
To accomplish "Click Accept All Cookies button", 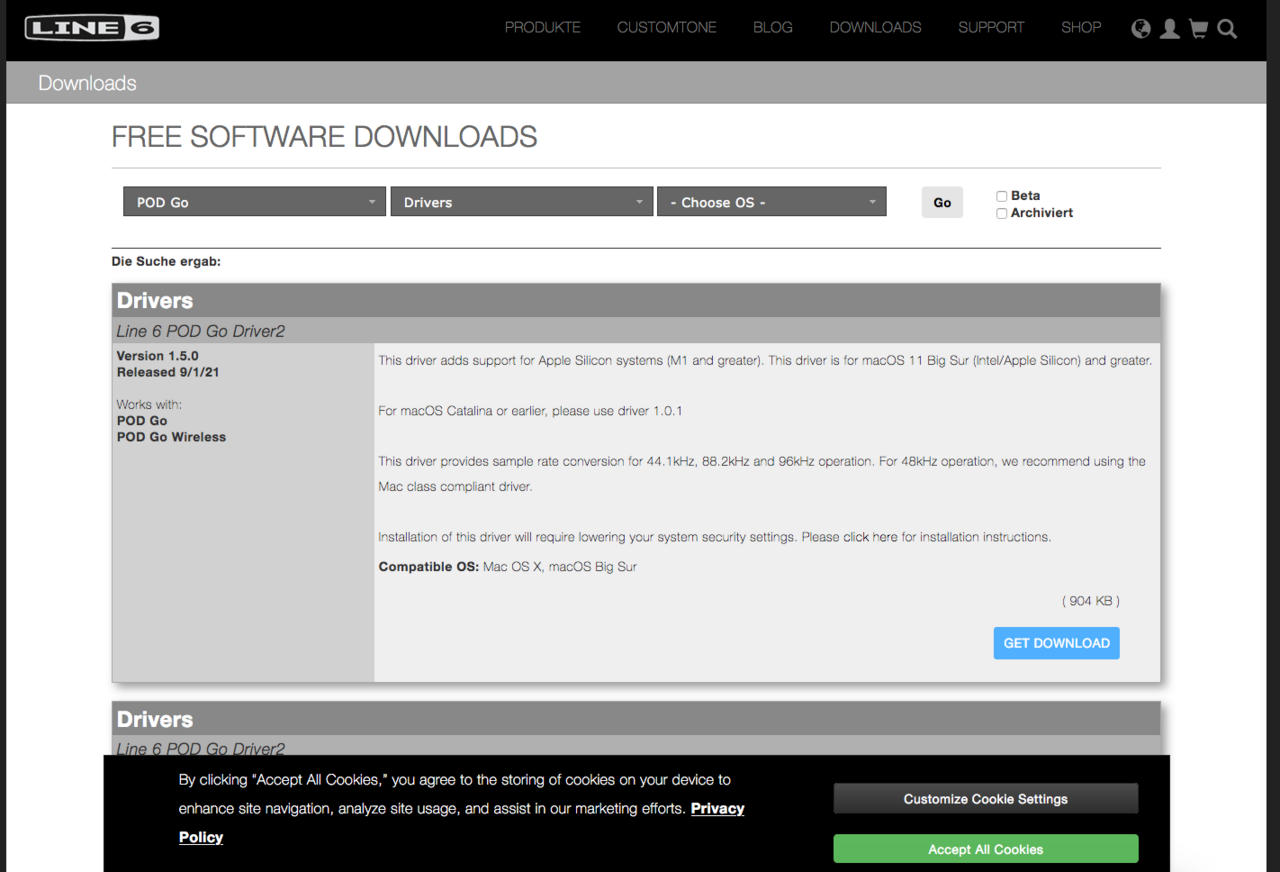I will click(986, 849).
